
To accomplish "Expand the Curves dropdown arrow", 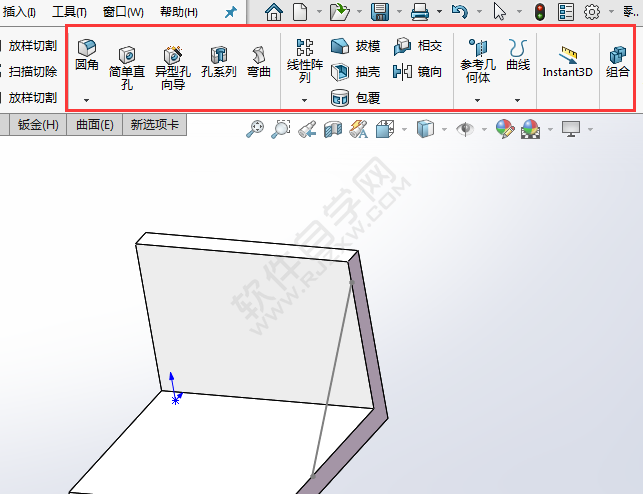I will [x=518, y=100].
